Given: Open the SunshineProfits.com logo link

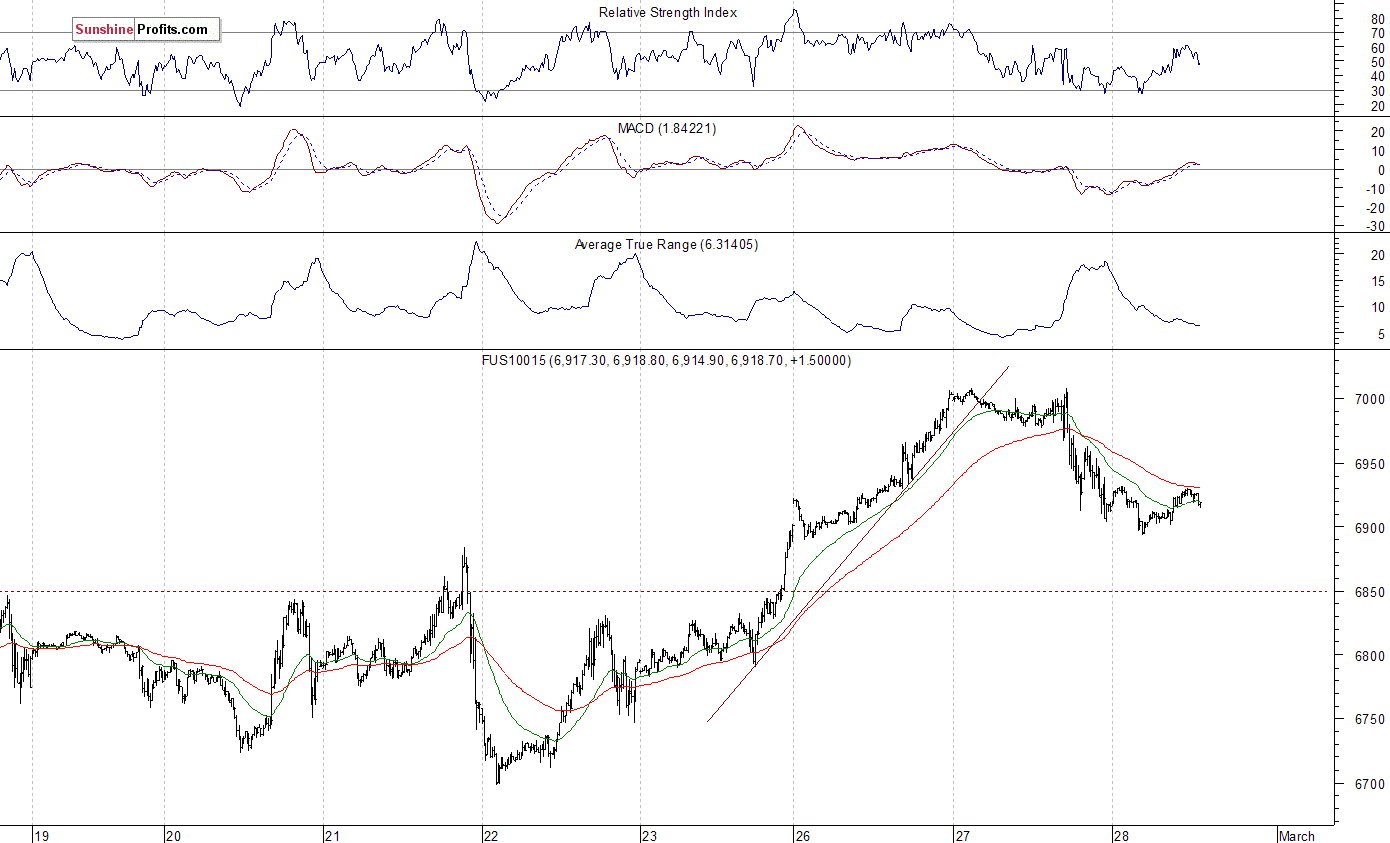Looking at the screenshot, I should tap(145, 30).
